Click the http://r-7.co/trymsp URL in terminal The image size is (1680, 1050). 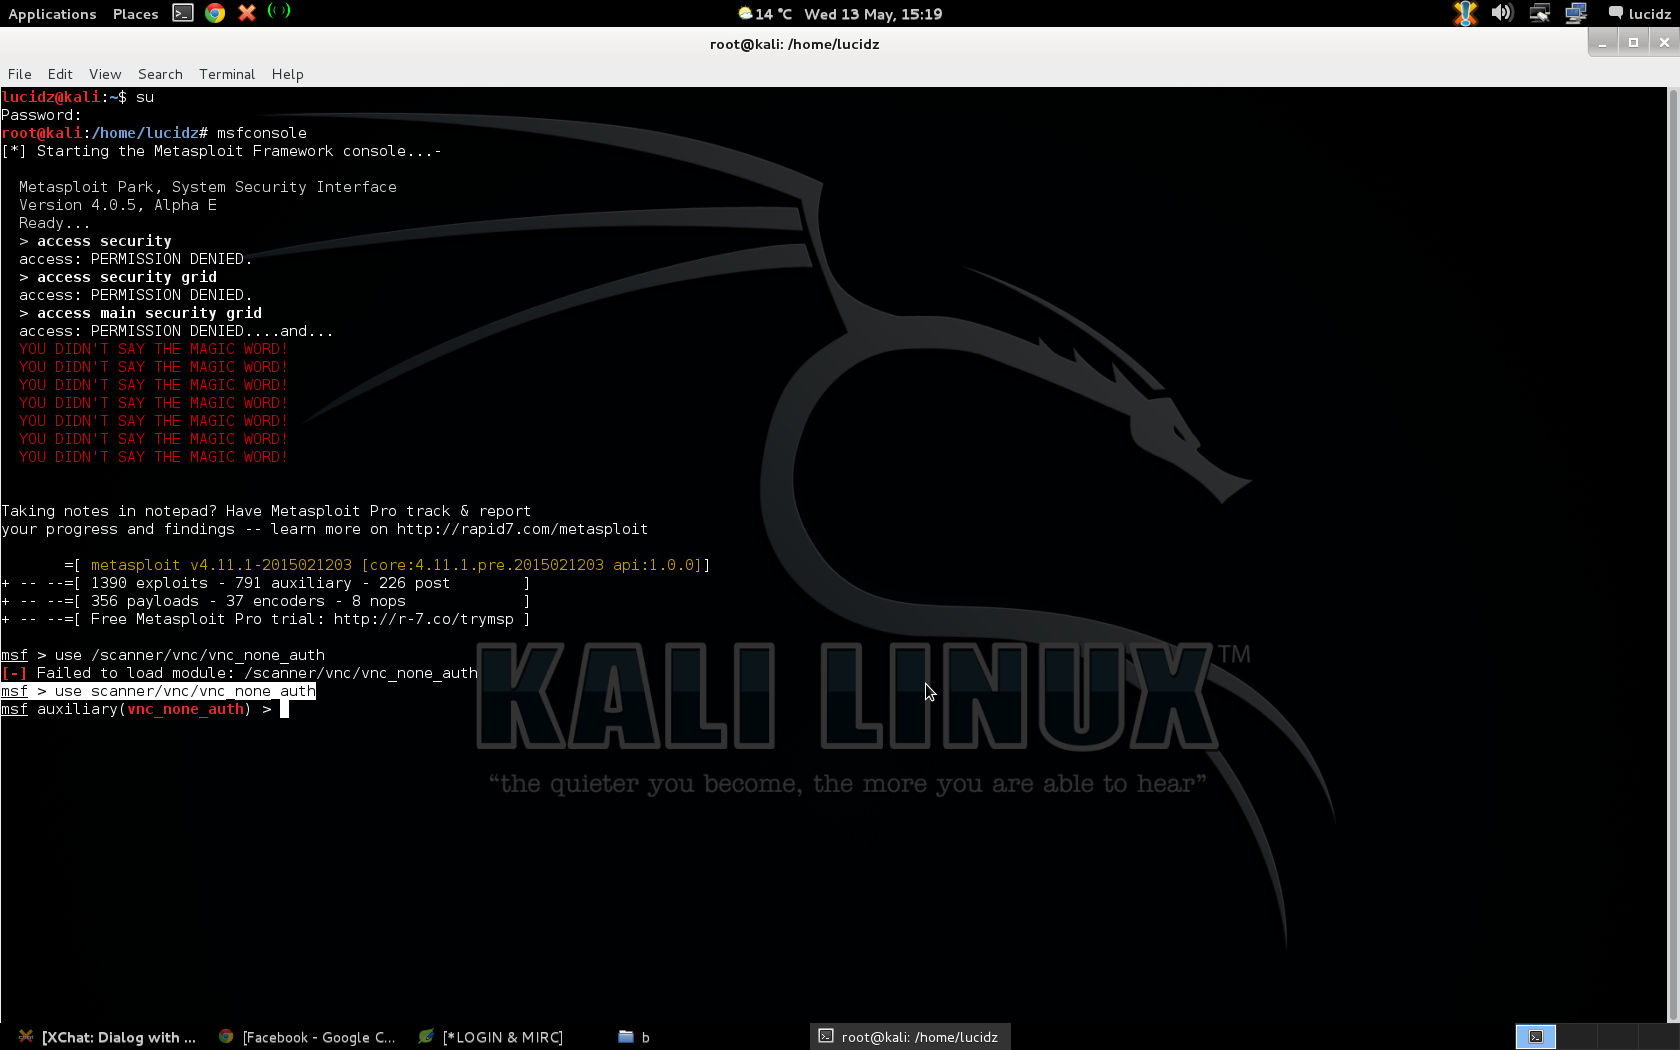click(x=424, y=619)
